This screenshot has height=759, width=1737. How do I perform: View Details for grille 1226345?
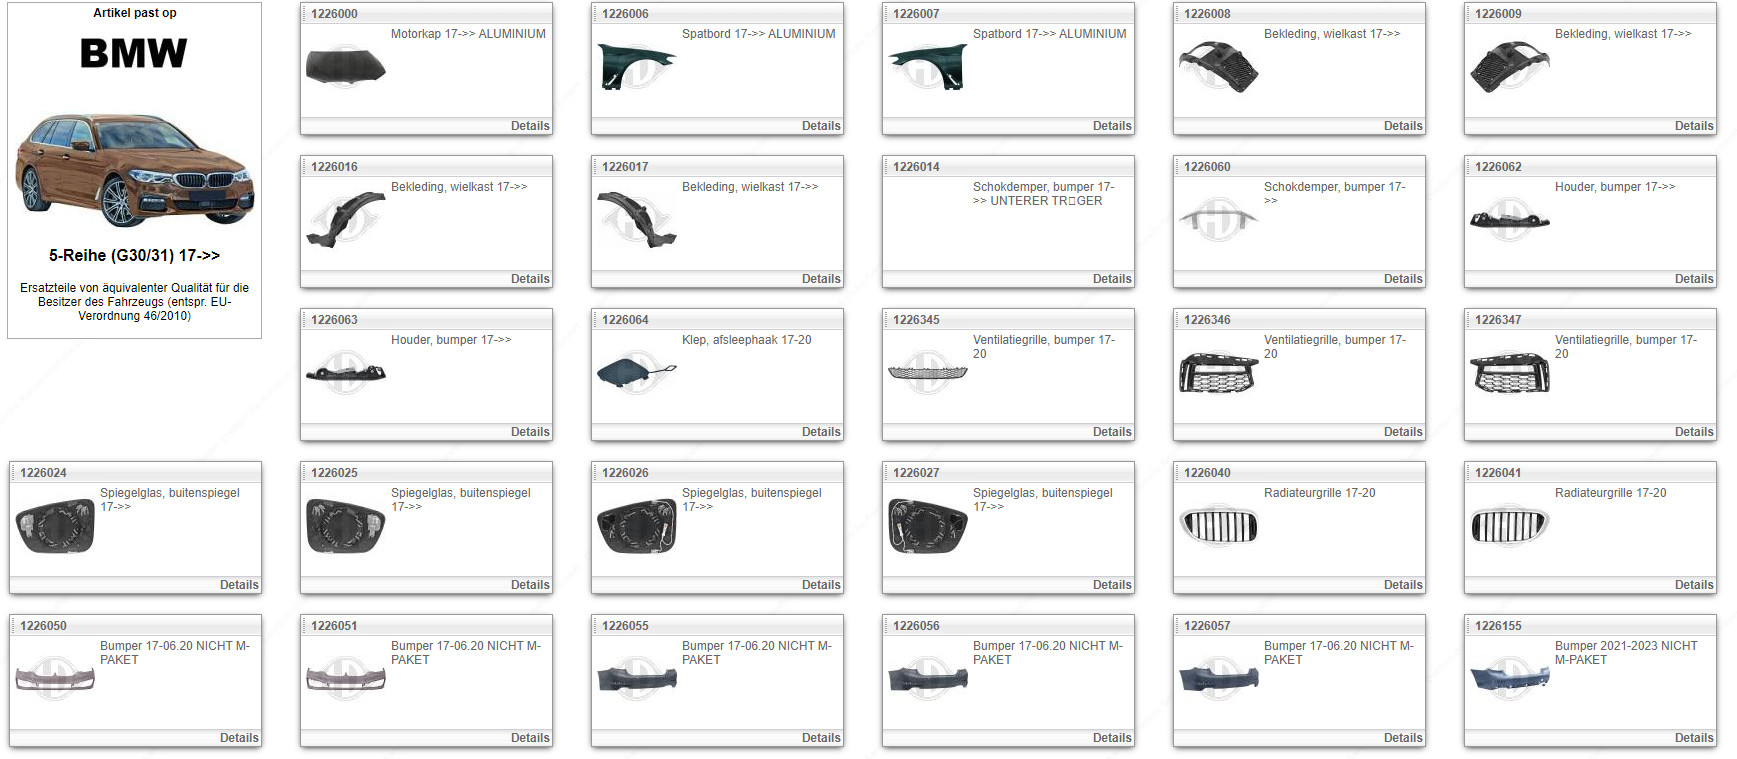1112,432
